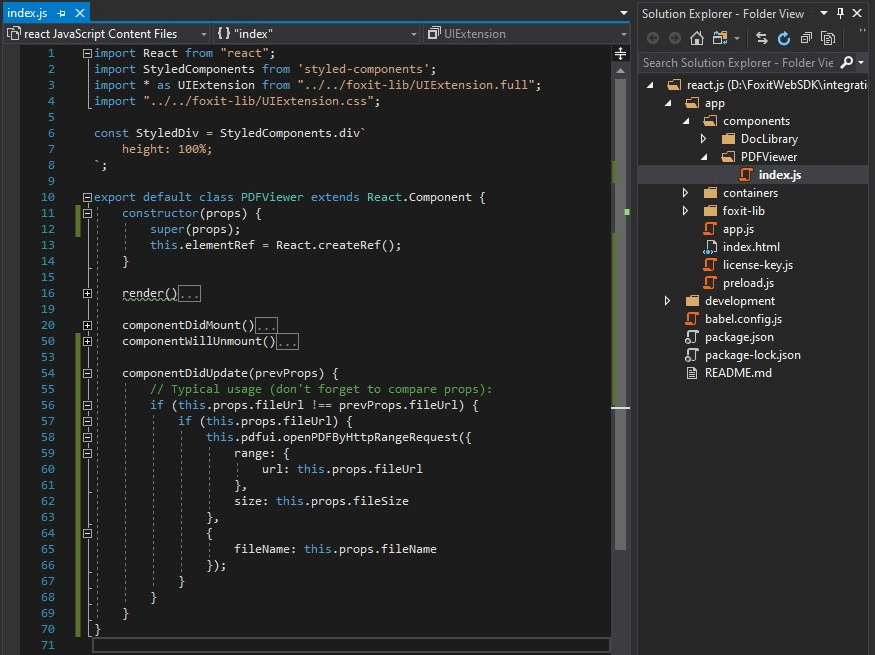This screenshot has height=655, width=875.
Task: Click the Show All Files icon
Action: point(828,38)
